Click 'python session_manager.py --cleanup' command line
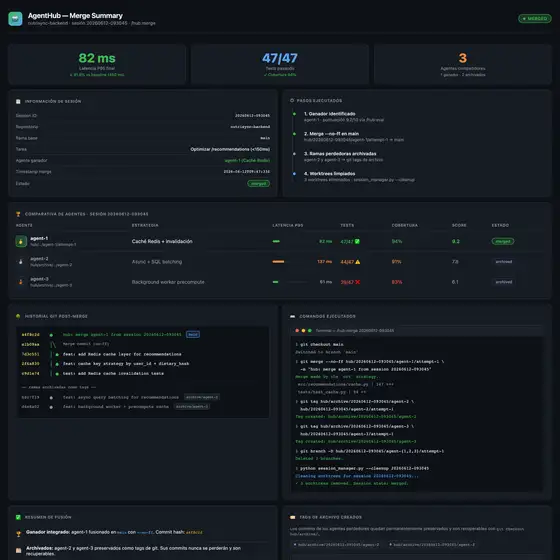Viewport: 560px width, 560px height. (x=362, y=469)
